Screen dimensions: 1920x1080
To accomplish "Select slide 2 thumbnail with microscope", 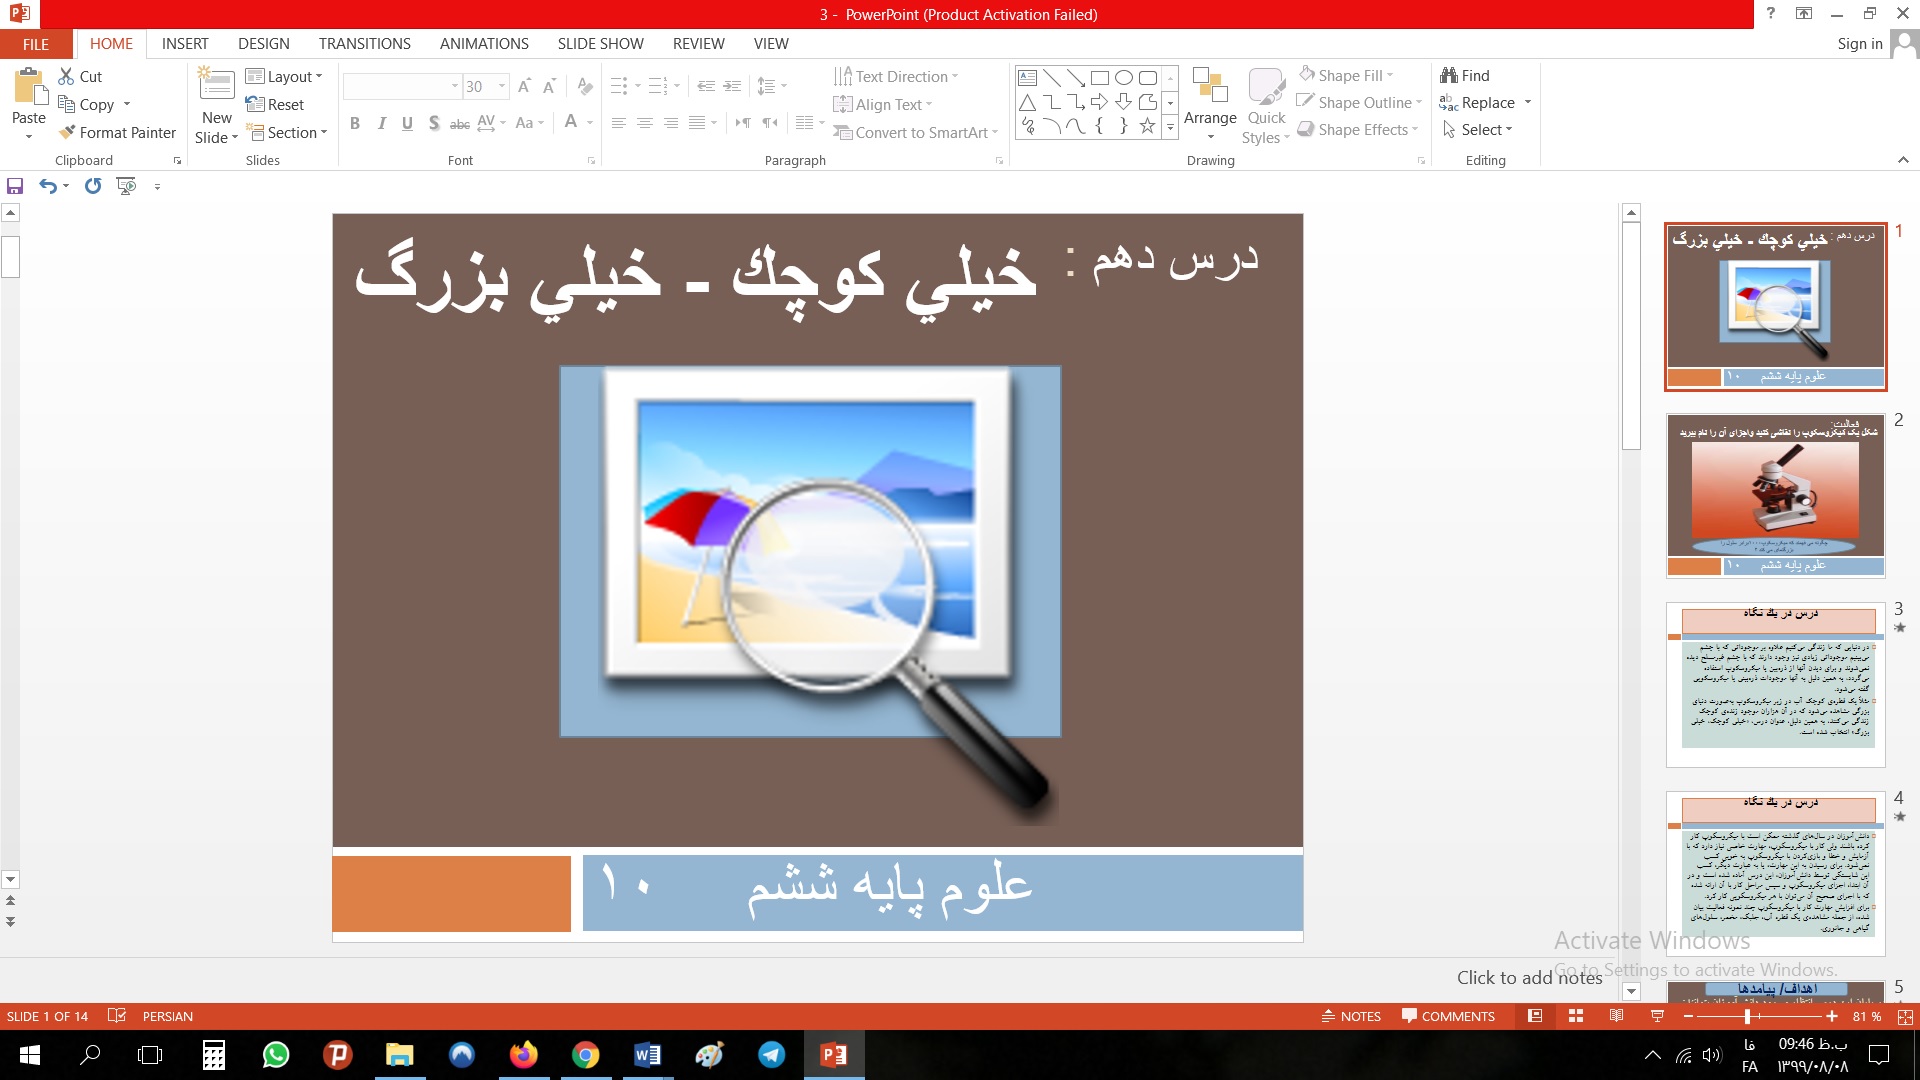I will pos(1775,496).
